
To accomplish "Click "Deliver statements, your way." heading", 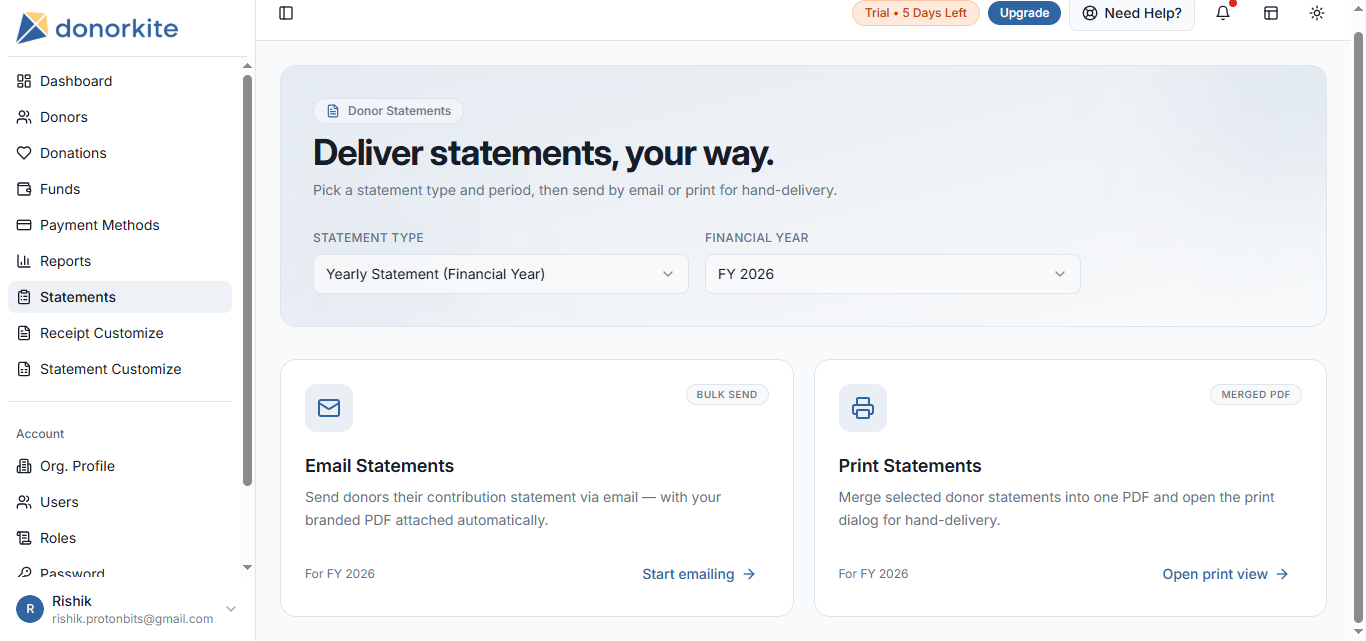I will point(543,153).
